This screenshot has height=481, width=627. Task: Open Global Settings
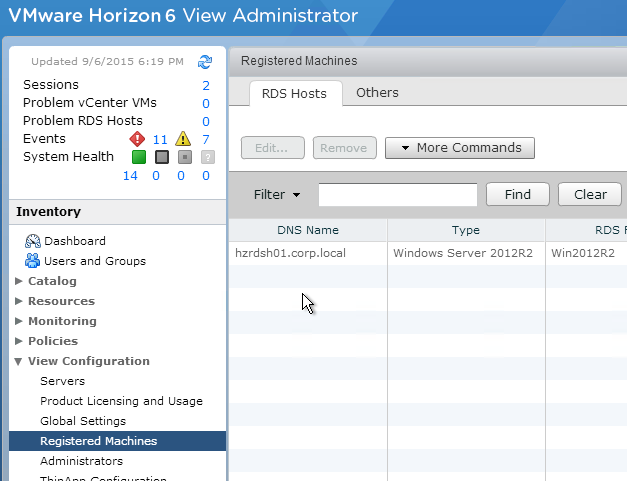click(x=83, y=421)
